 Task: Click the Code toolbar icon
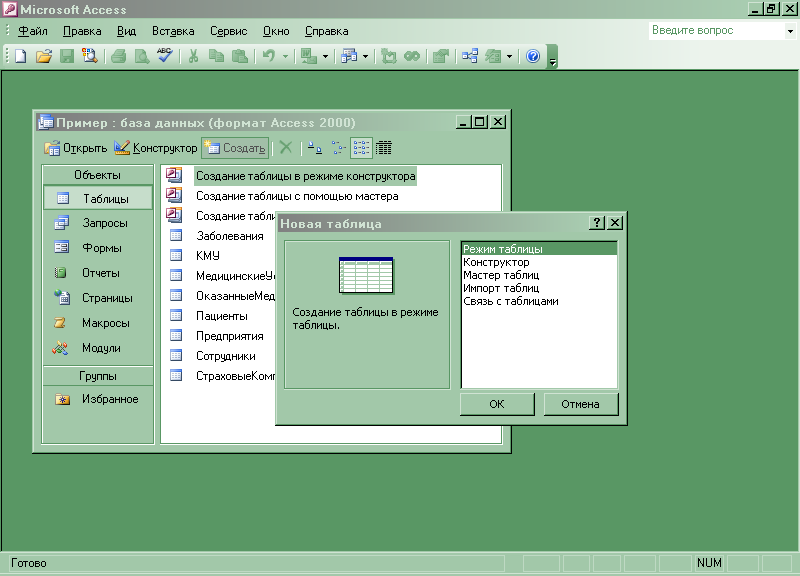coord(389,56)
